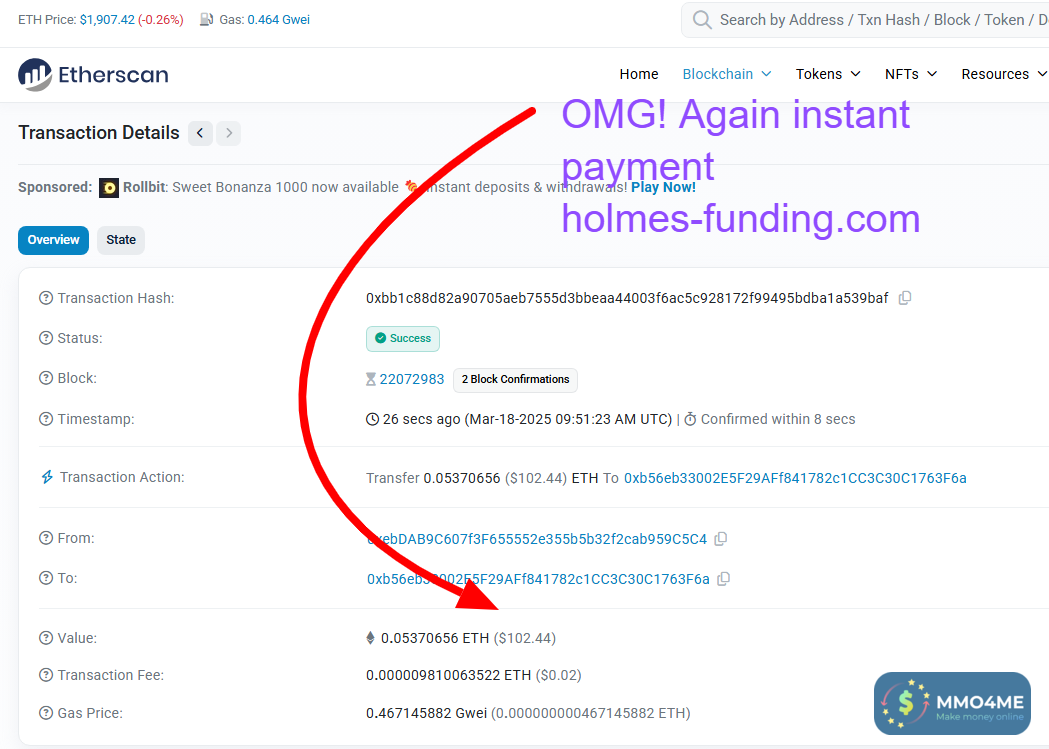Screen dimensions: 1049x749
Task: Copy the transaction hash
Action: (x=904, y=298)
